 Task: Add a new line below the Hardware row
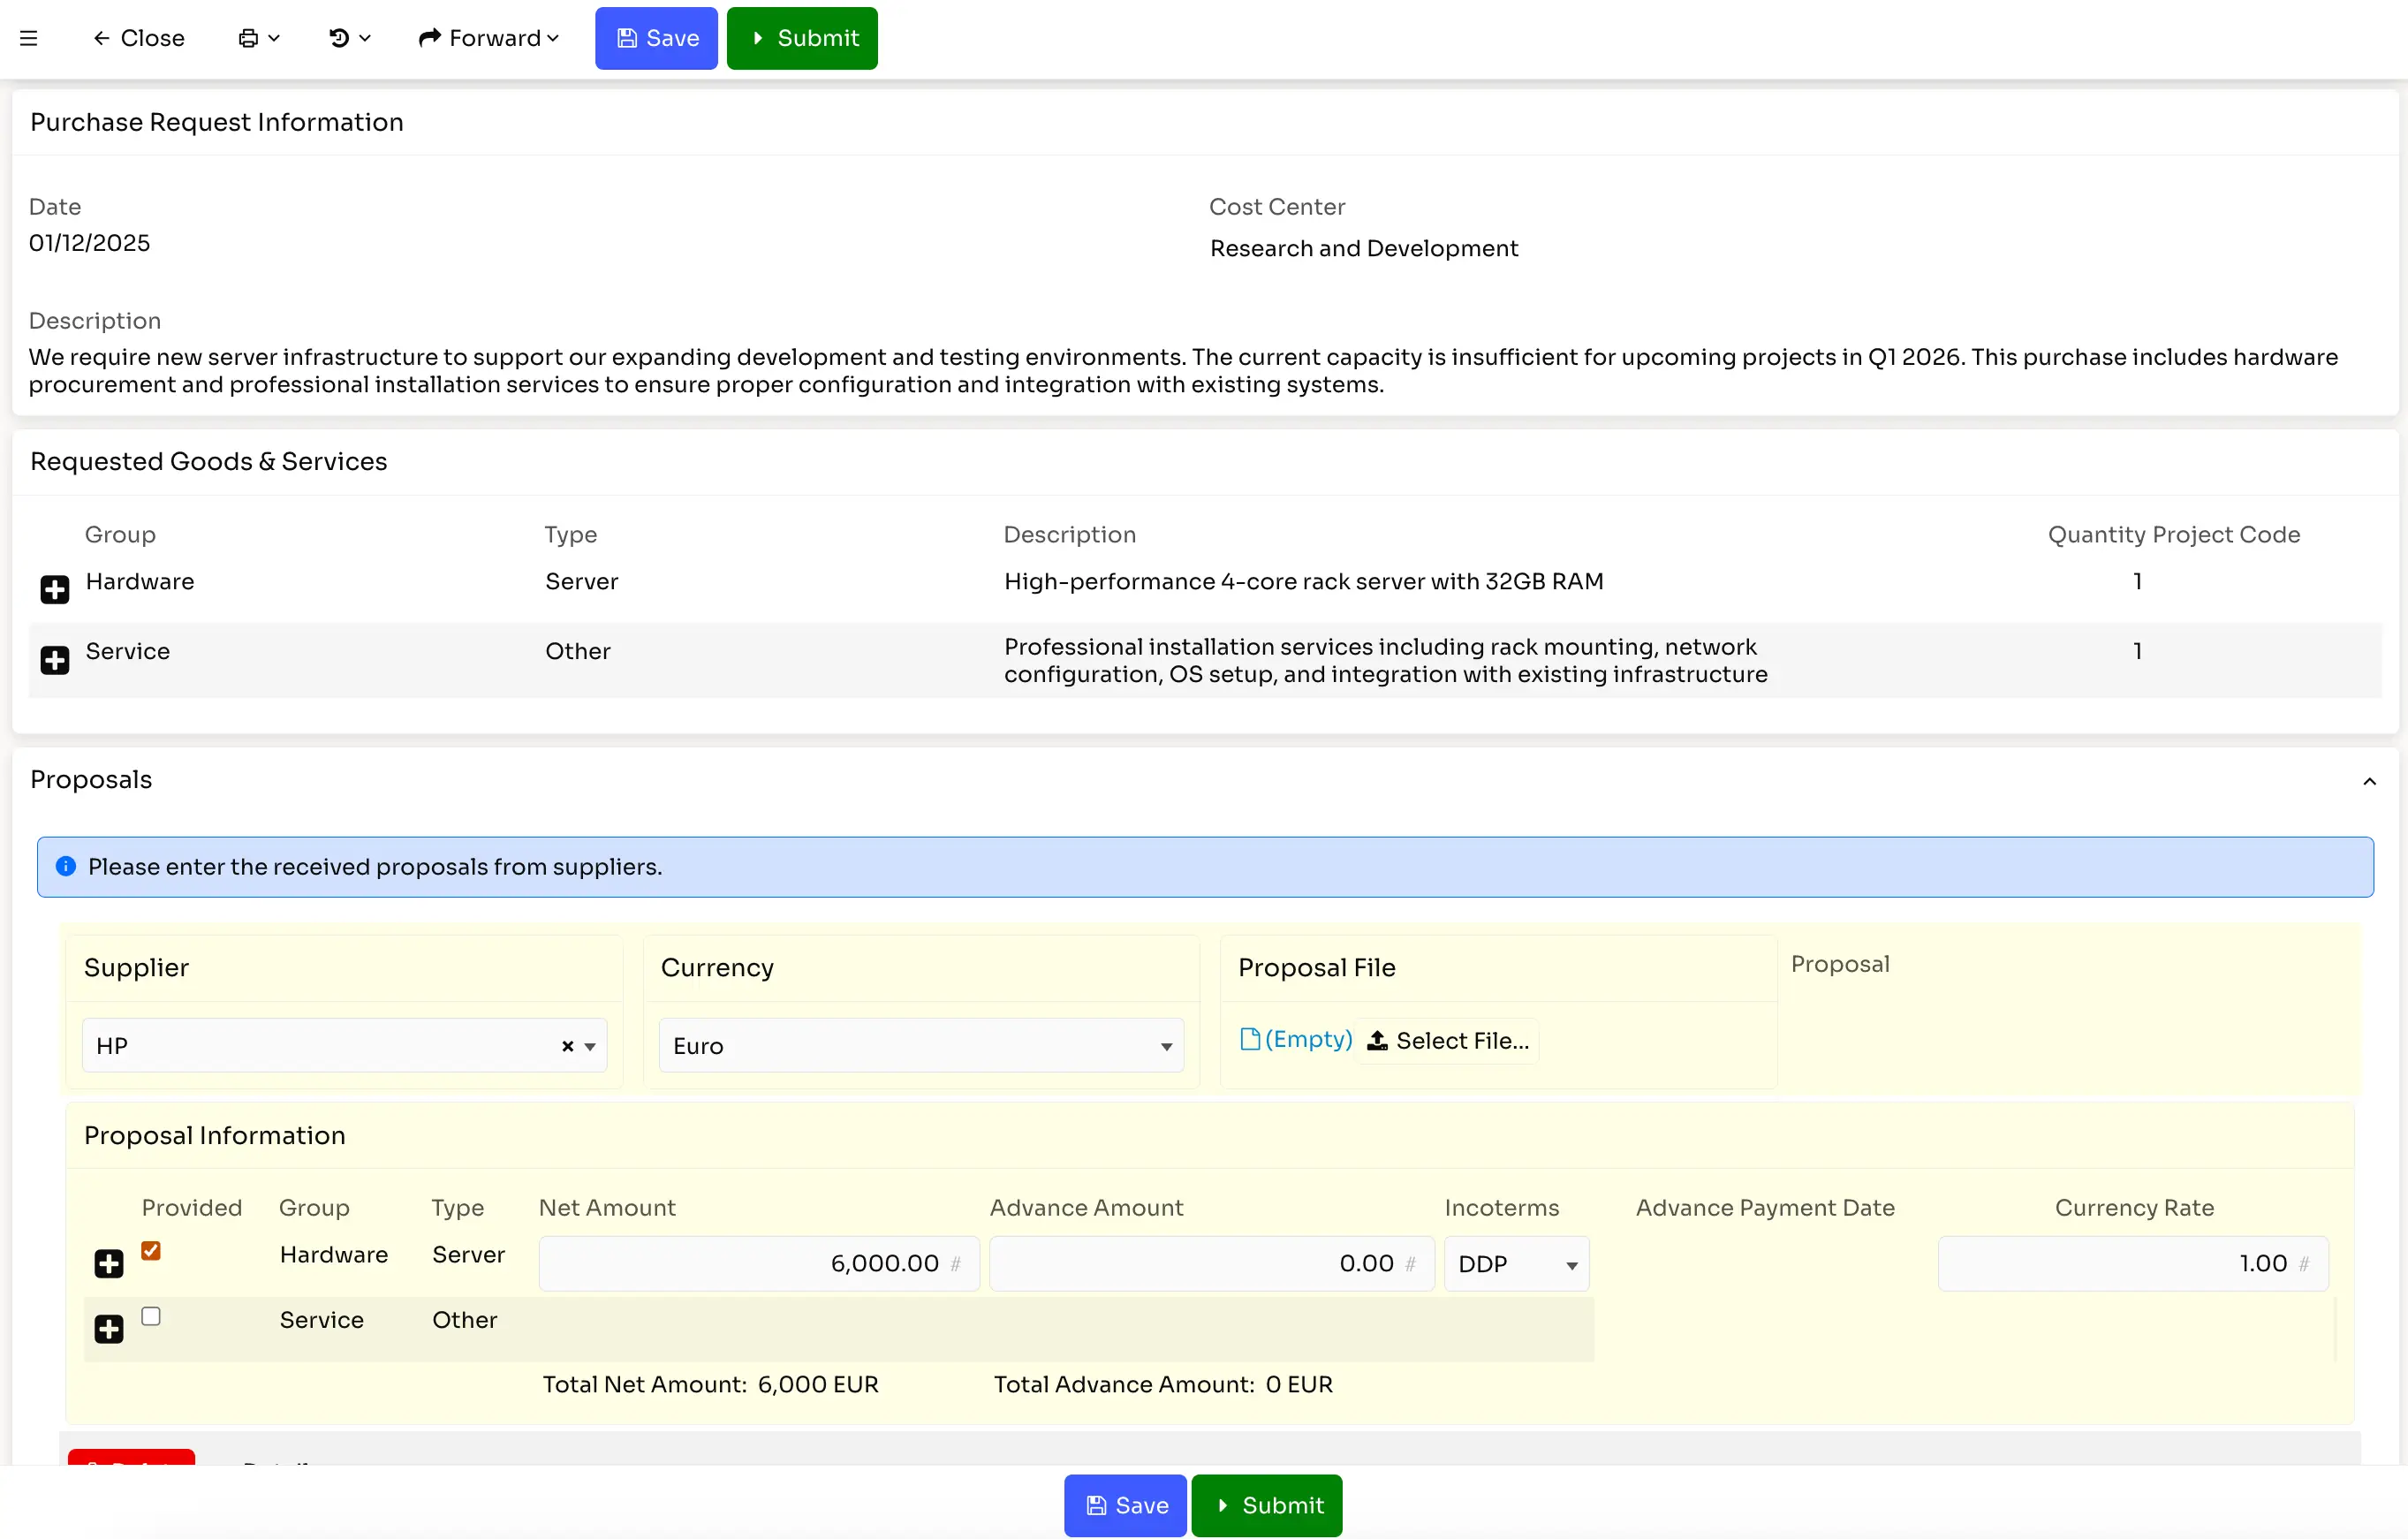pyautogui.click(x=54, y=589)
